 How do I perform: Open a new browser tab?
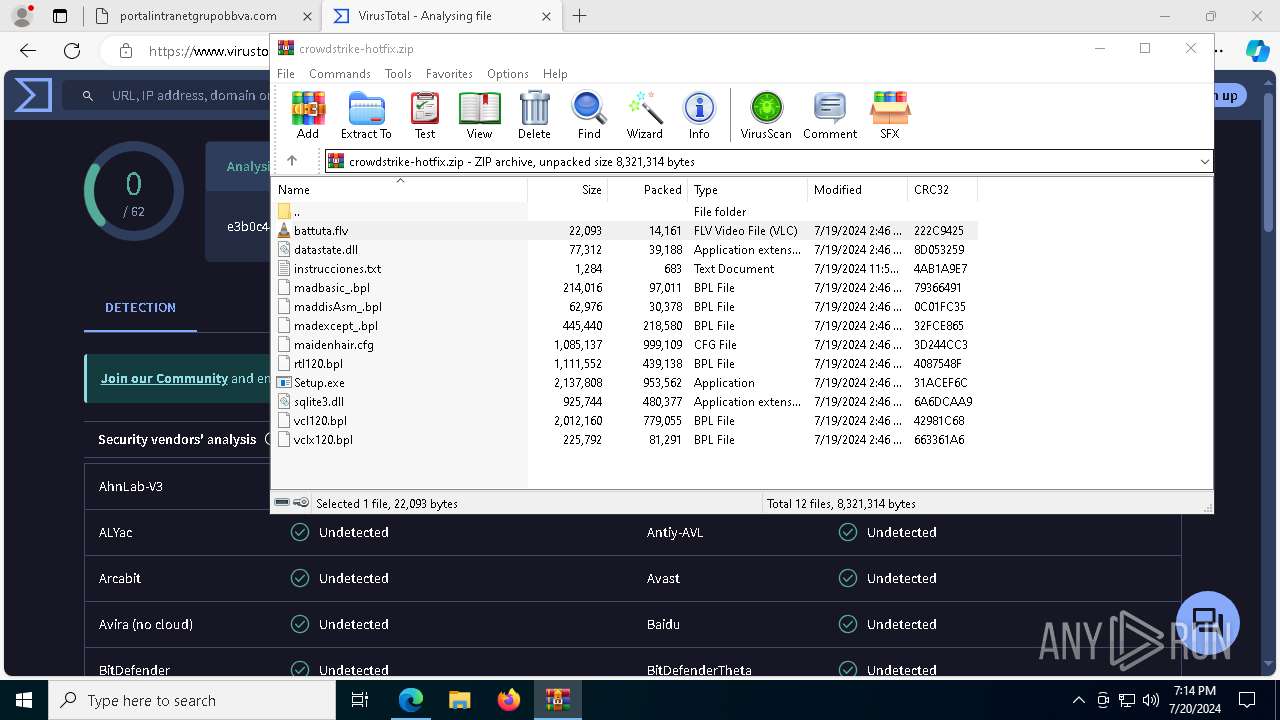pos(579,16)
